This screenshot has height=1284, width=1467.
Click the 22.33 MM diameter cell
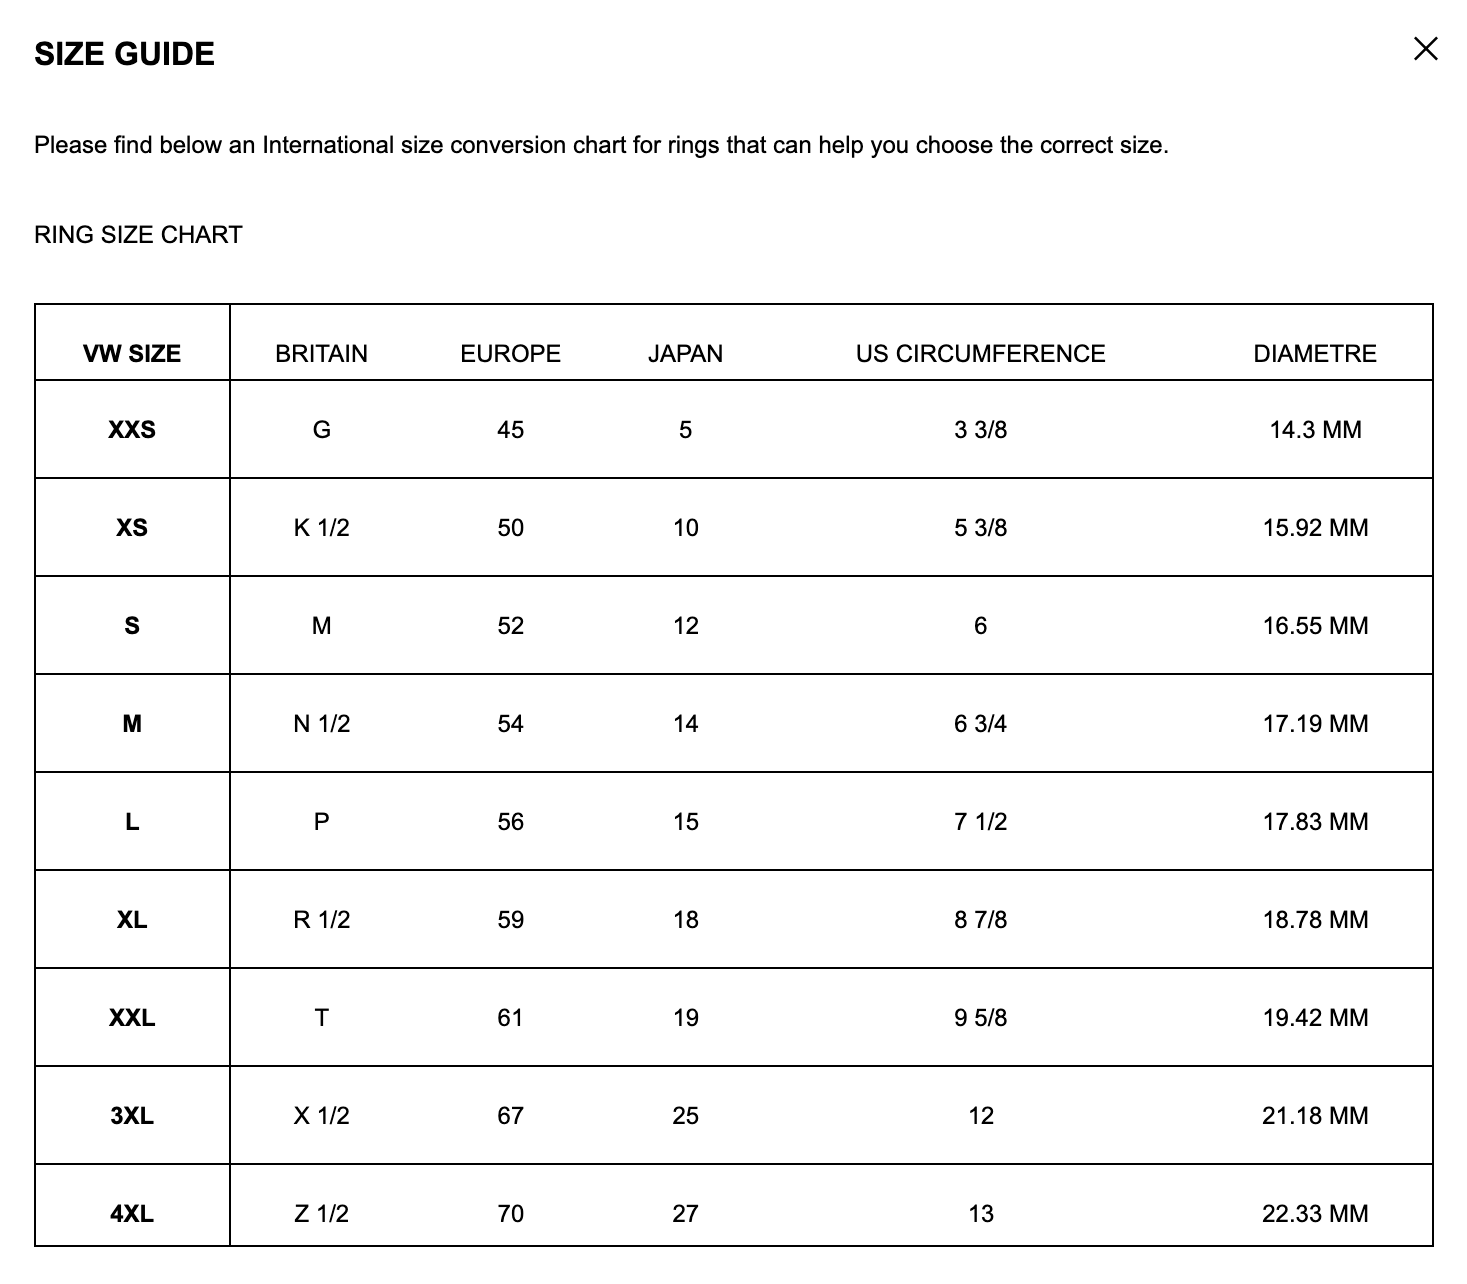pyautogui.click(x=1315, y=1214)
